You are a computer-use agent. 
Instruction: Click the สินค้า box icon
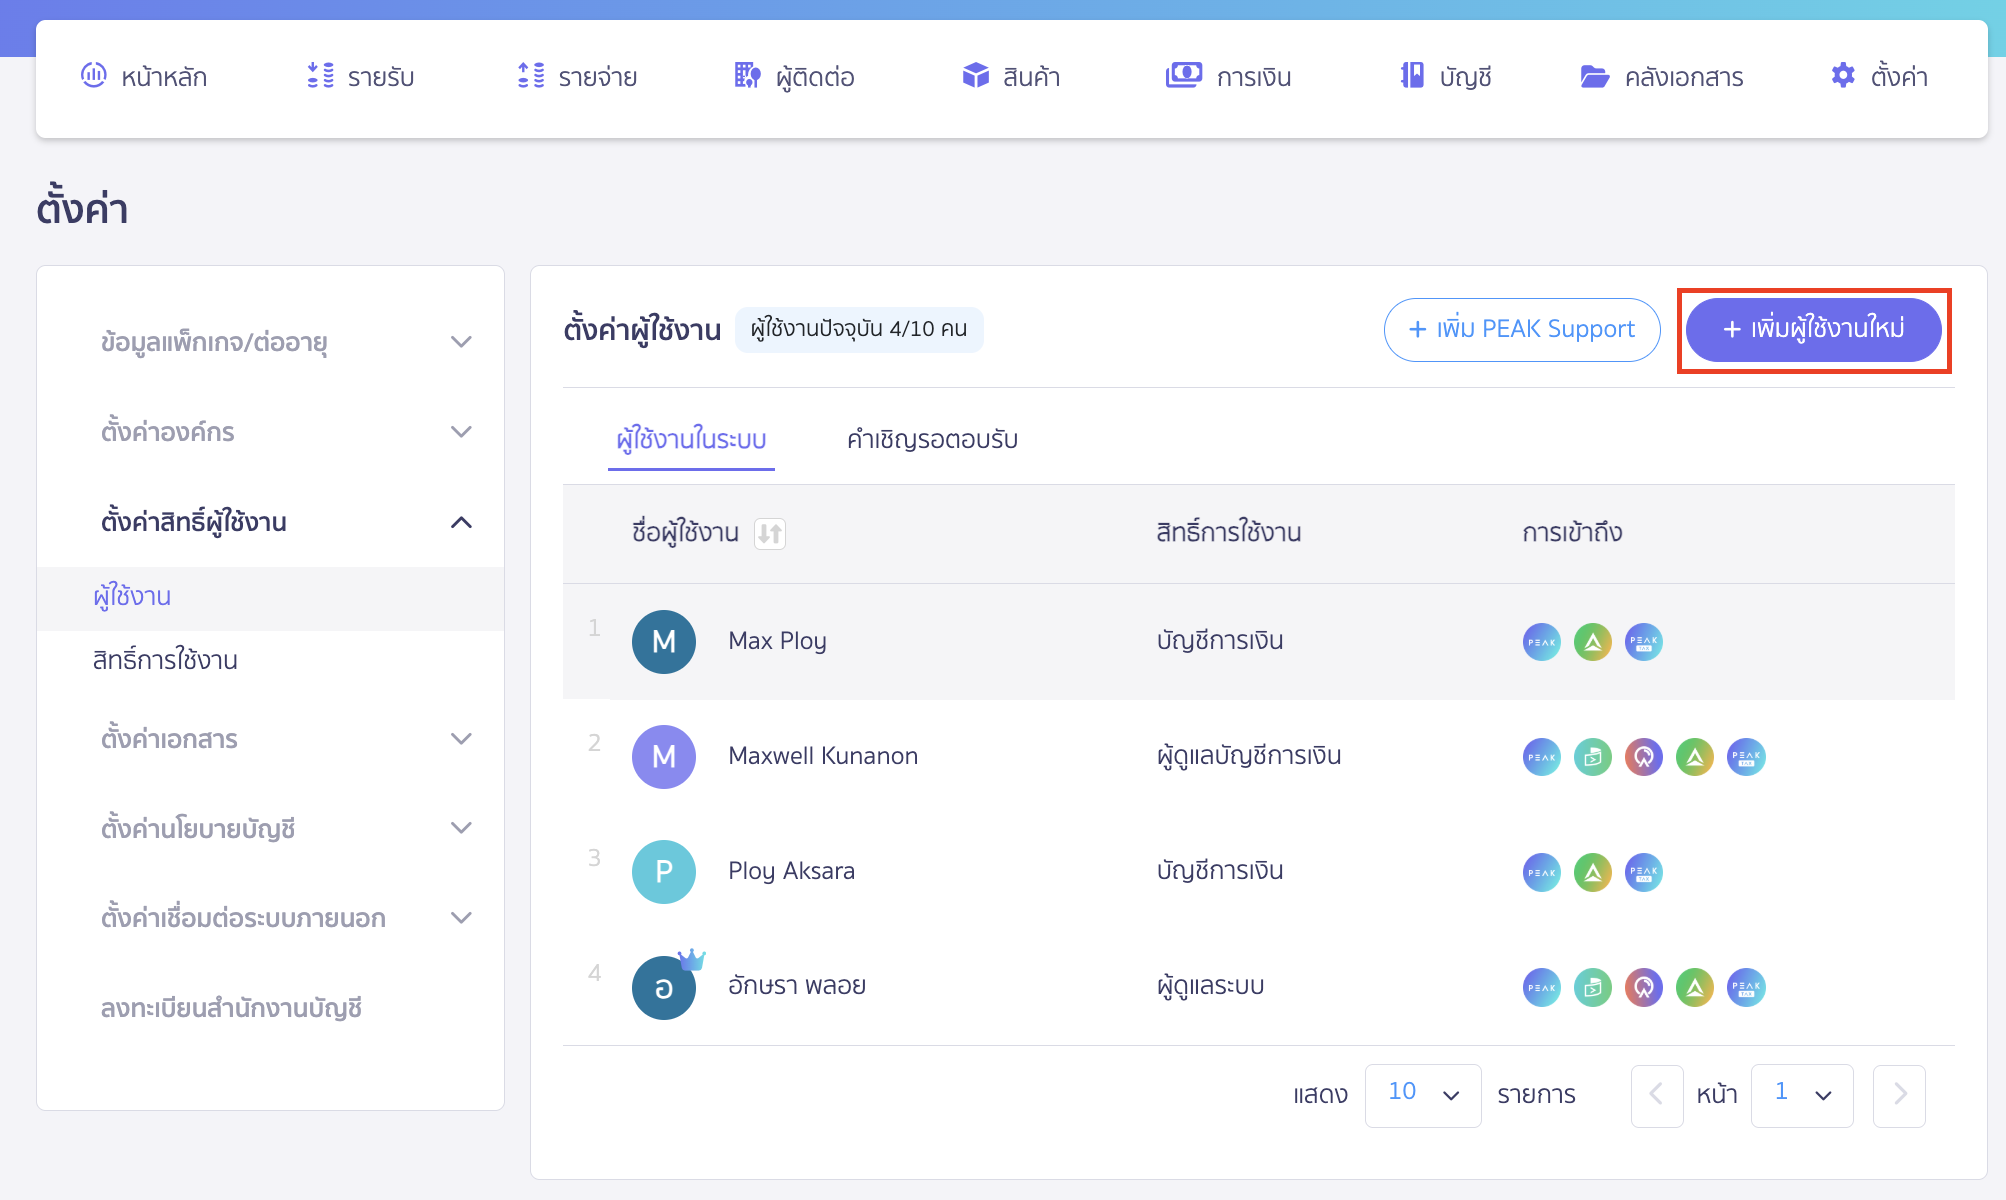(975, 75)
